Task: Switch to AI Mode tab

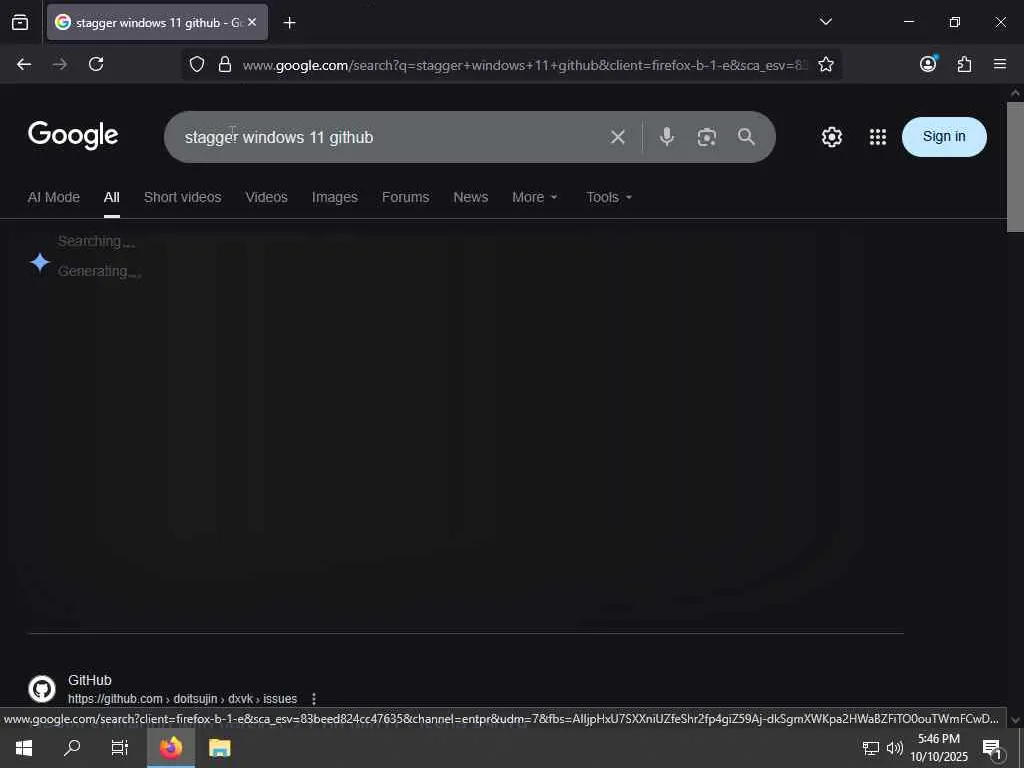Action: [x=54, y=197]
